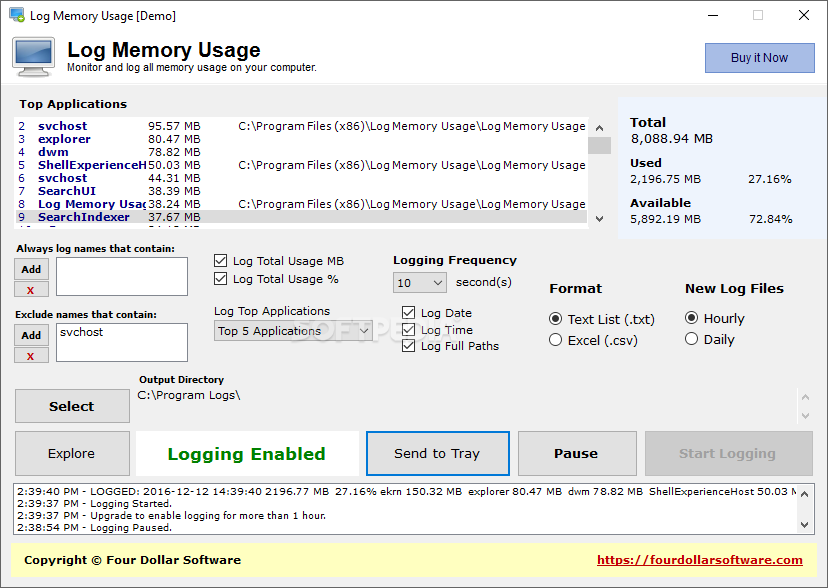Click the Available 5,892.19 MB value
This screenshot has height=588, width=828.
pyautogui.click(x=665, y=219)
